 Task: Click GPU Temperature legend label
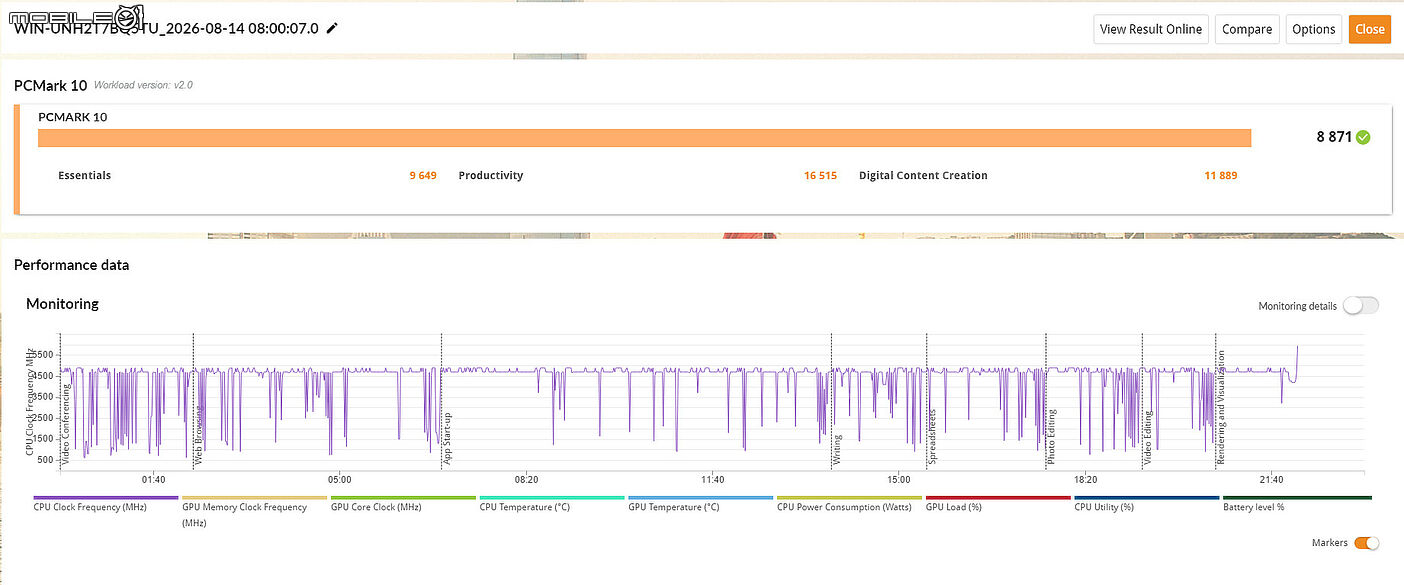pyautogui.click(x=673, y=507)
